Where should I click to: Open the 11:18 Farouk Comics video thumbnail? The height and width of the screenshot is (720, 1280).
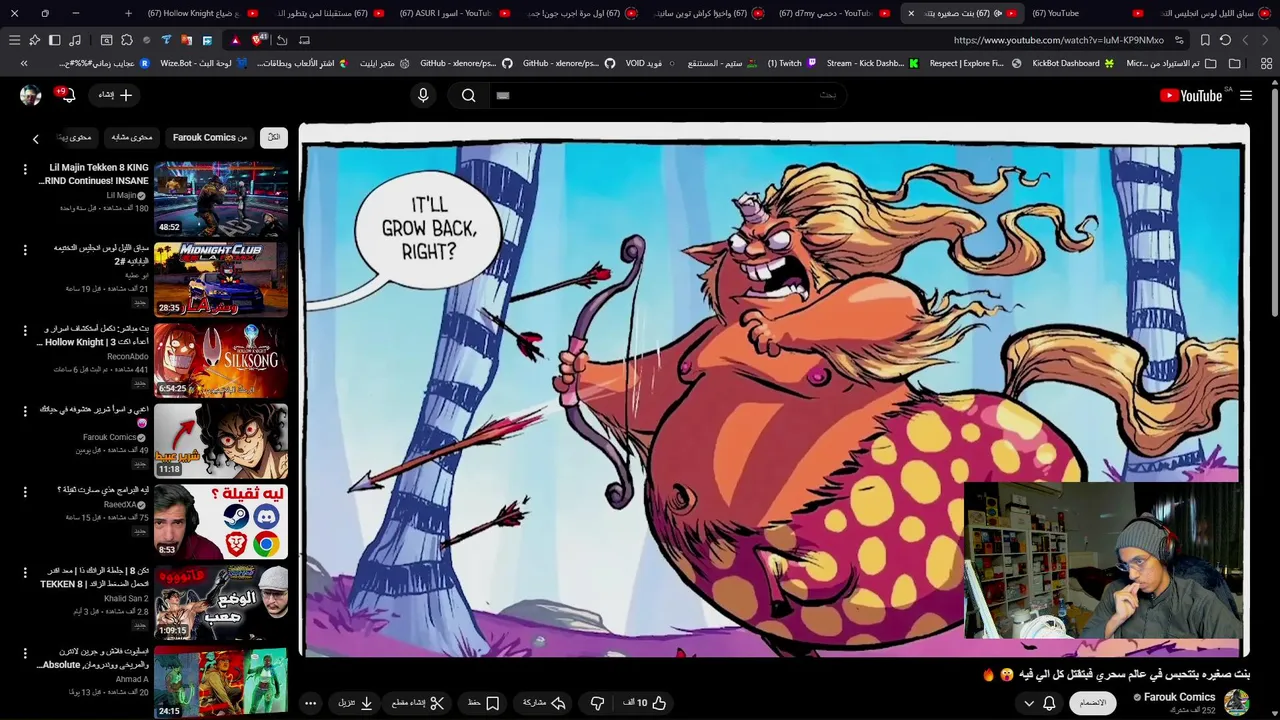(220, 441)
